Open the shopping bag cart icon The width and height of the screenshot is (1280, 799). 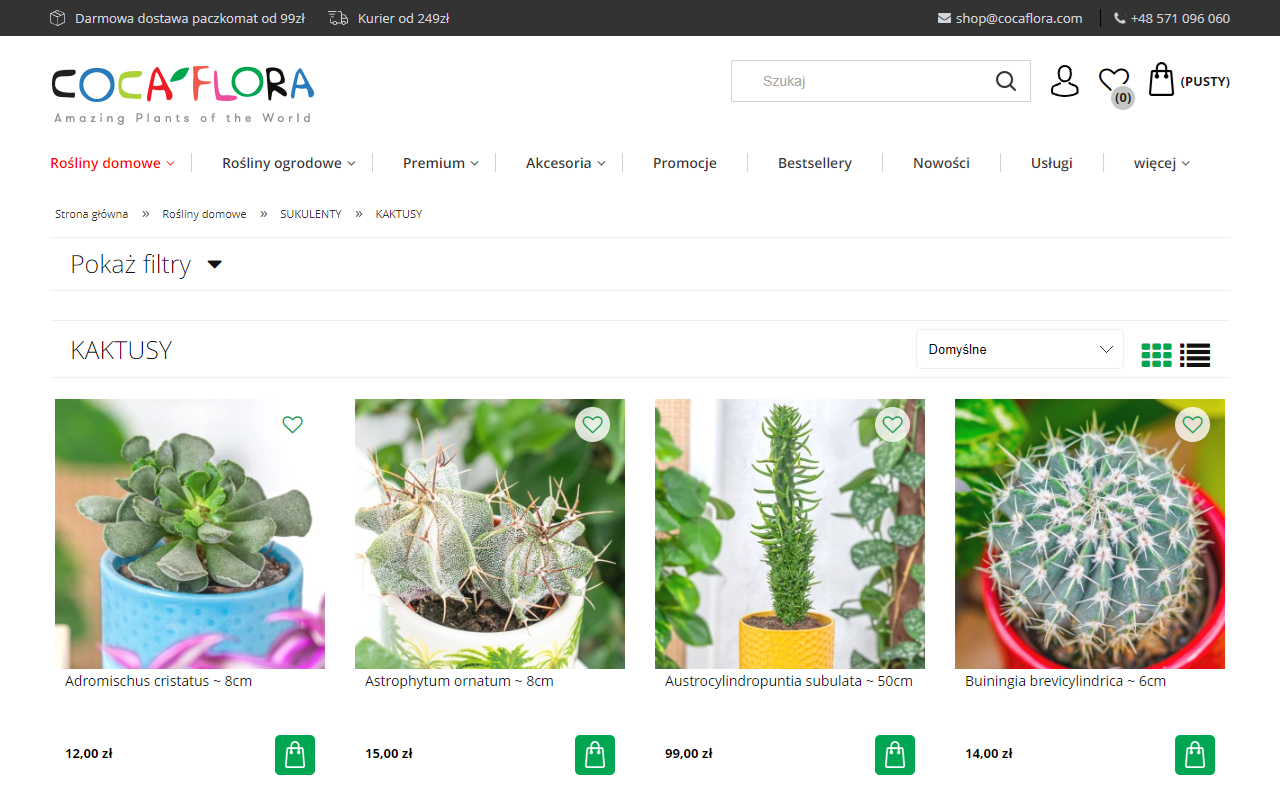pos(1161,80)
